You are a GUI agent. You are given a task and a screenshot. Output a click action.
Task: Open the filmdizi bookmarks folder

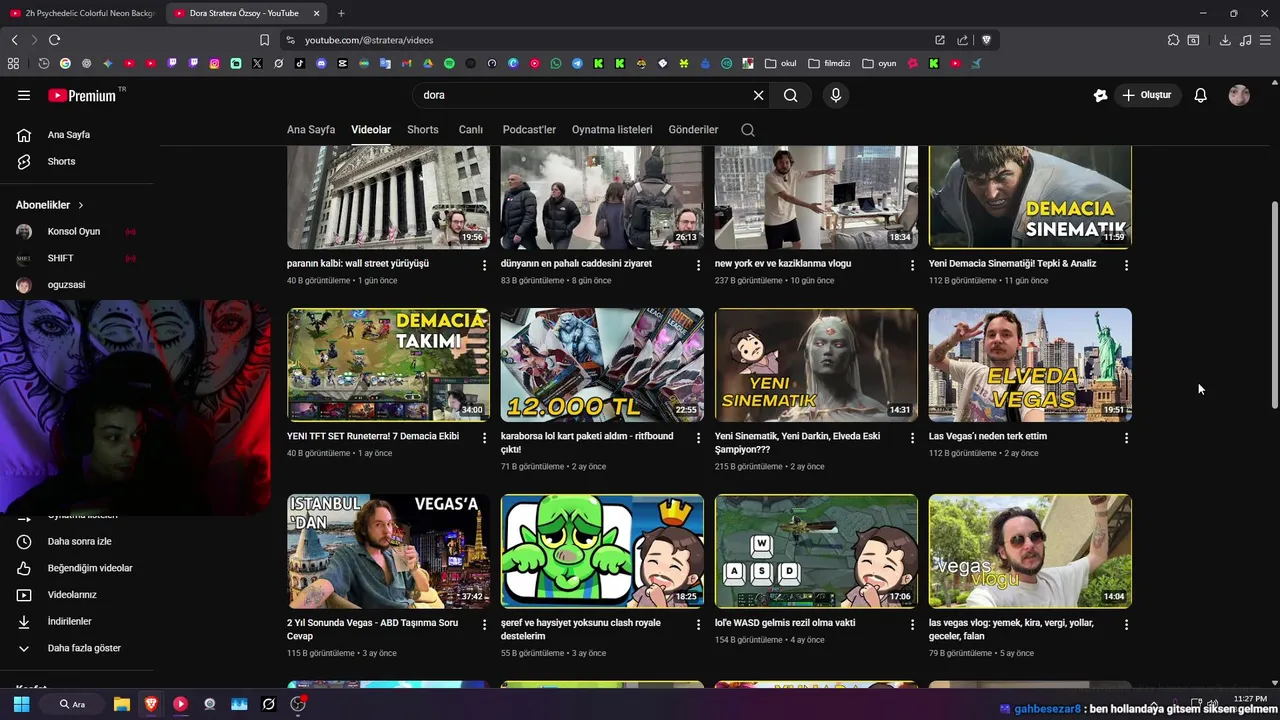point(829,63)
